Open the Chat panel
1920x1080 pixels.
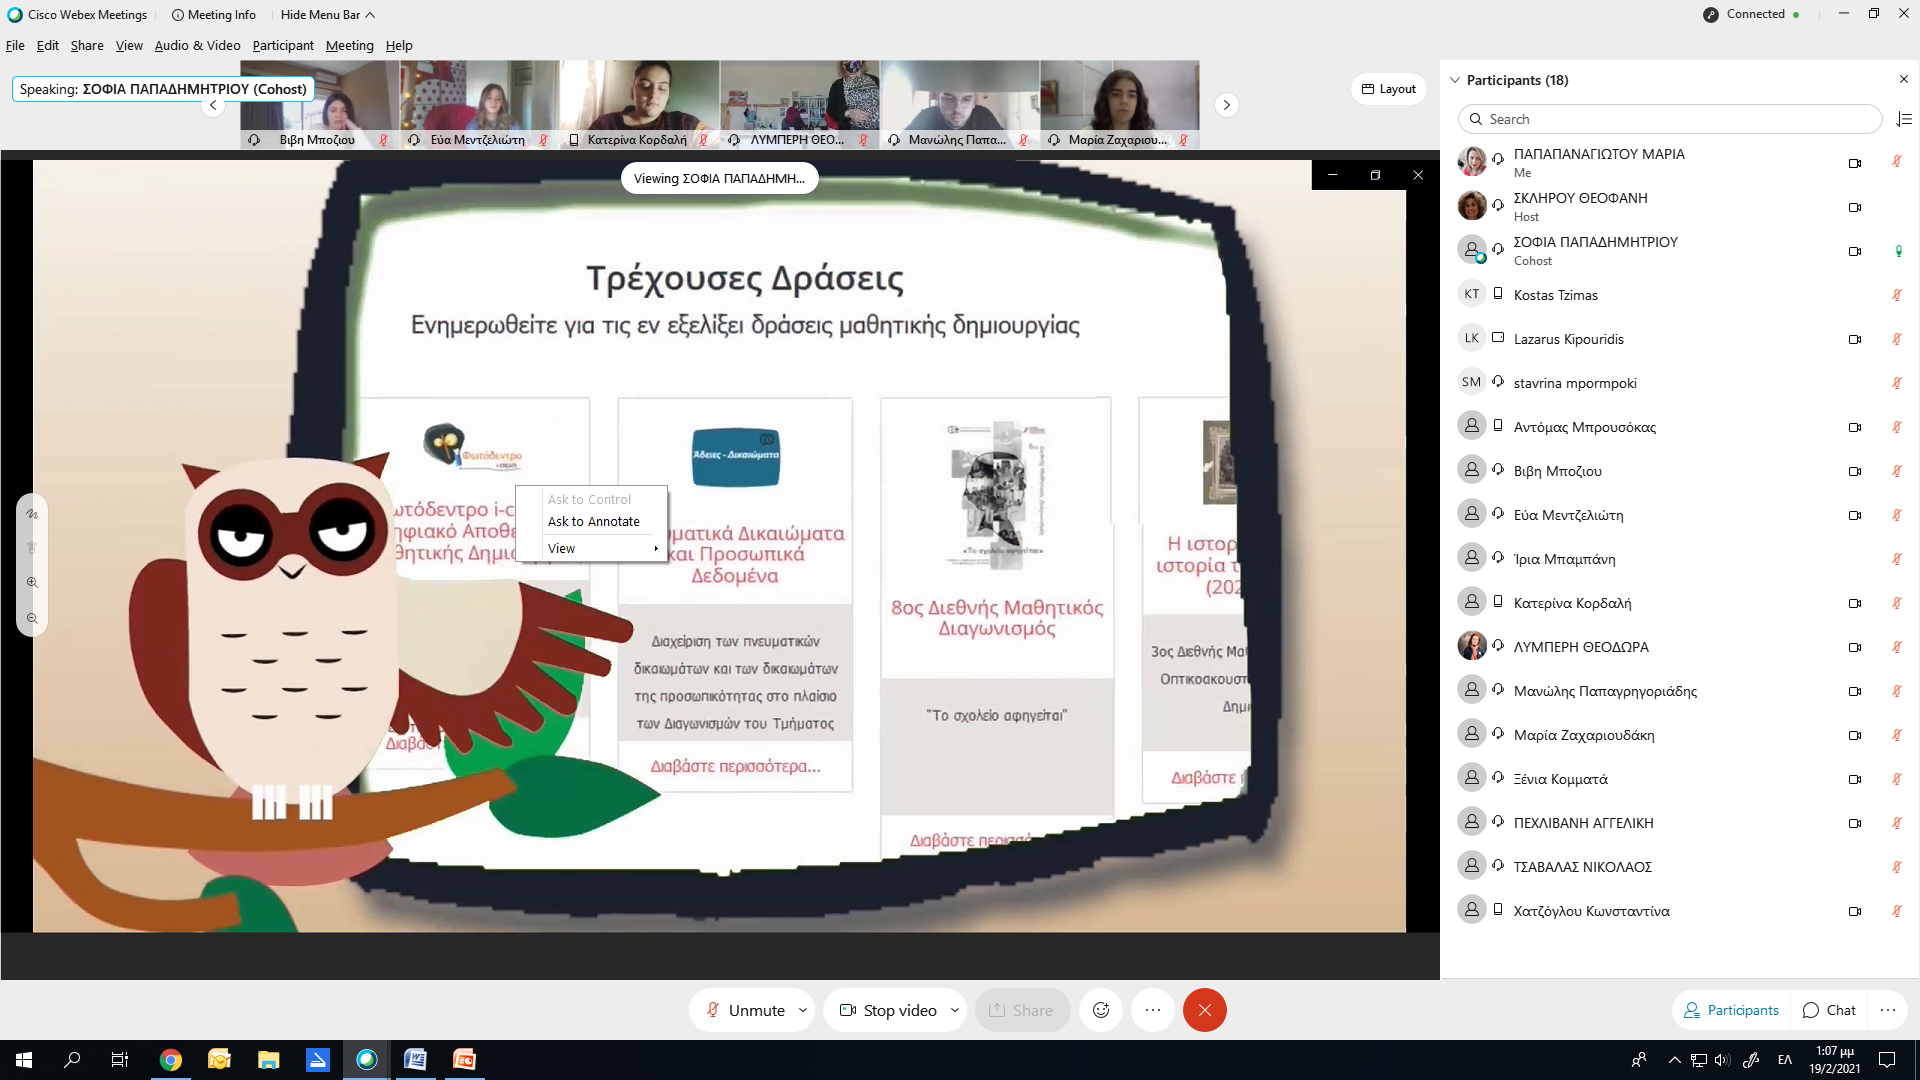(x=1829, y=1010)
